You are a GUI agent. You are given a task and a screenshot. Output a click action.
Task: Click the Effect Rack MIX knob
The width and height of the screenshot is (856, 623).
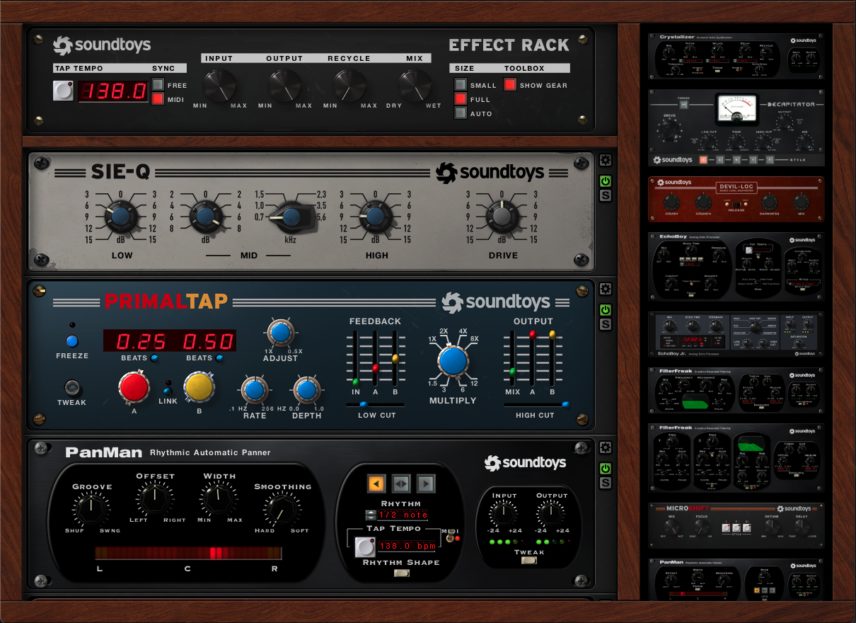coord(415,86)
